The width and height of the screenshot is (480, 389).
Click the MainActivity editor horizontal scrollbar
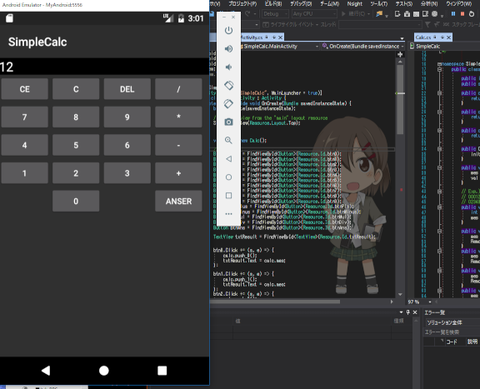275,302
